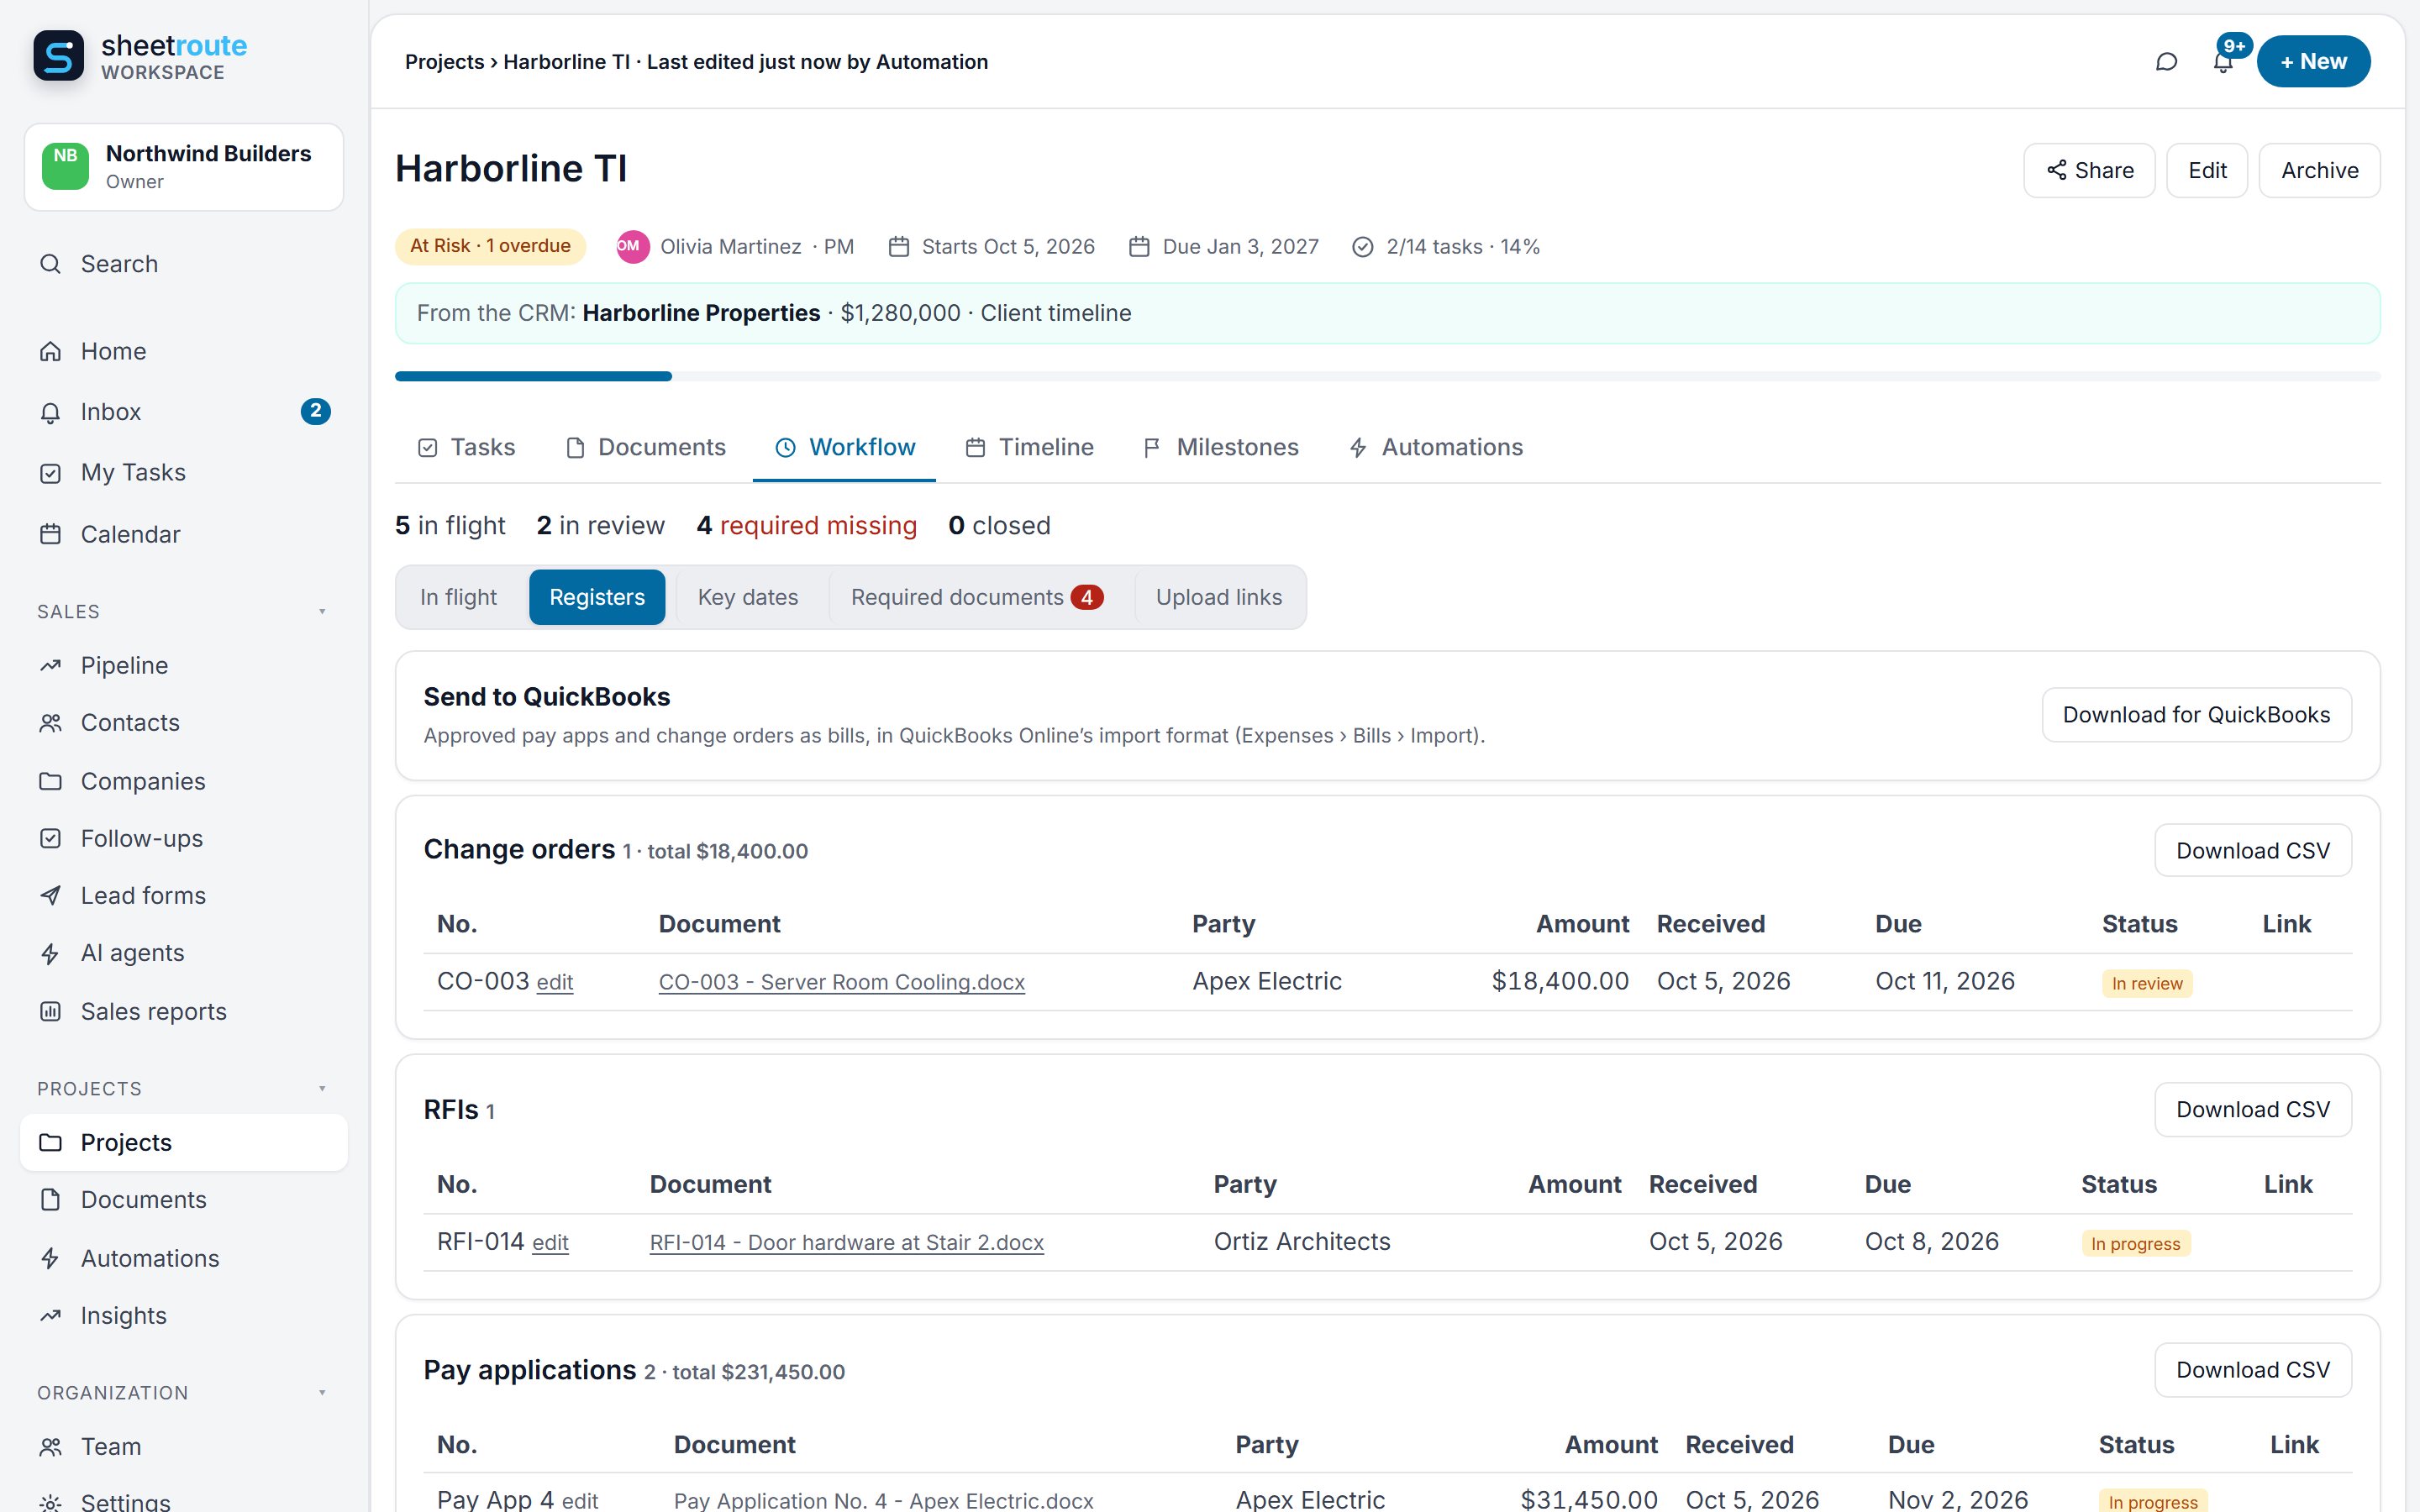Open CO-003 - Server Room Cooling.docx link
The image size is (2420, 1512).
(x=842, y=982)
